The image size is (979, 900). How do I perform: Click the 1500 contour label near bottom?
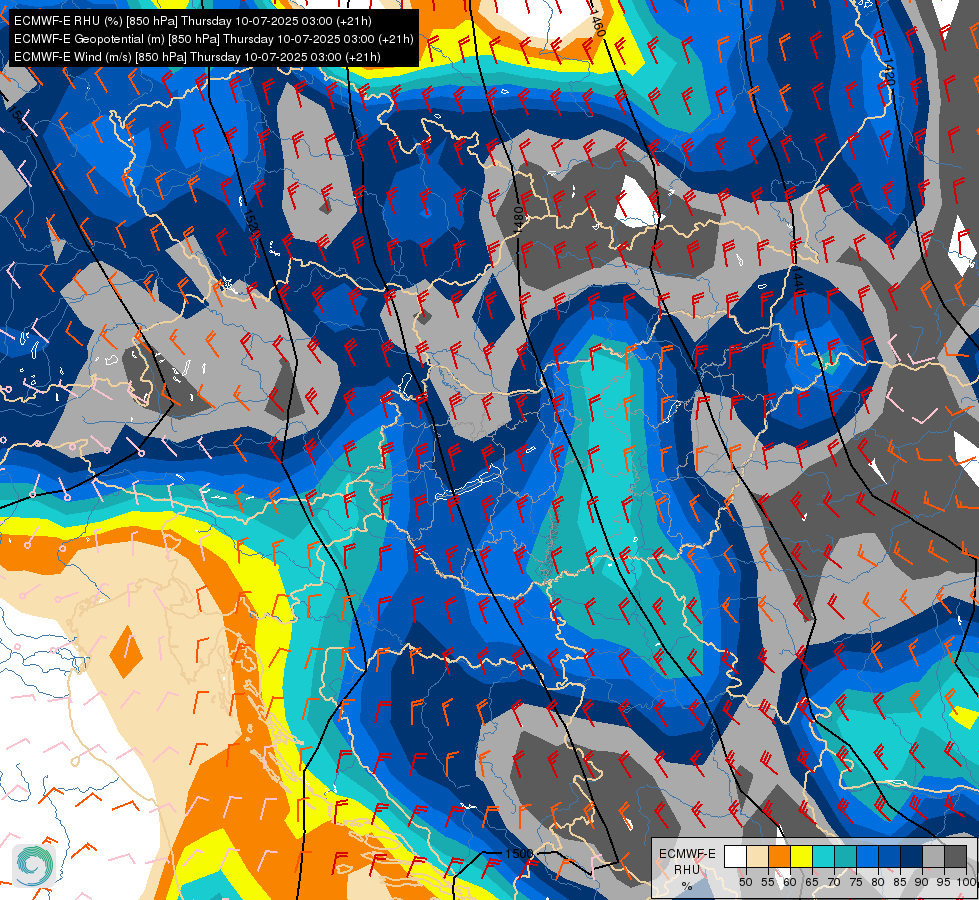pyautogui.click(x=519, y=853)
